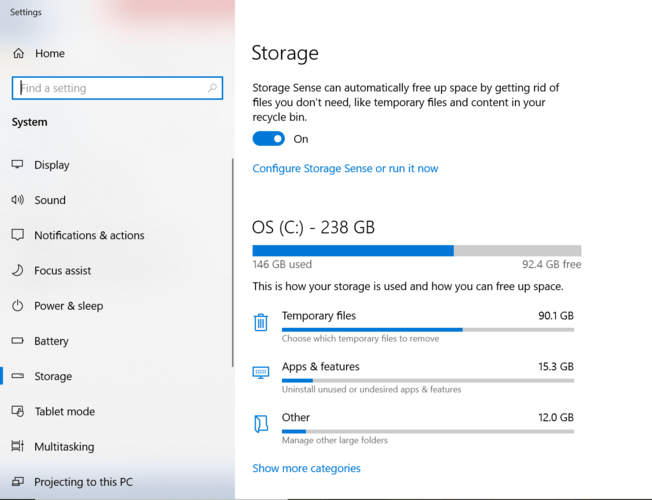This screenshot has height=500, width=652.
Task: Open Temporary files storage details
Action: point(318,316)
